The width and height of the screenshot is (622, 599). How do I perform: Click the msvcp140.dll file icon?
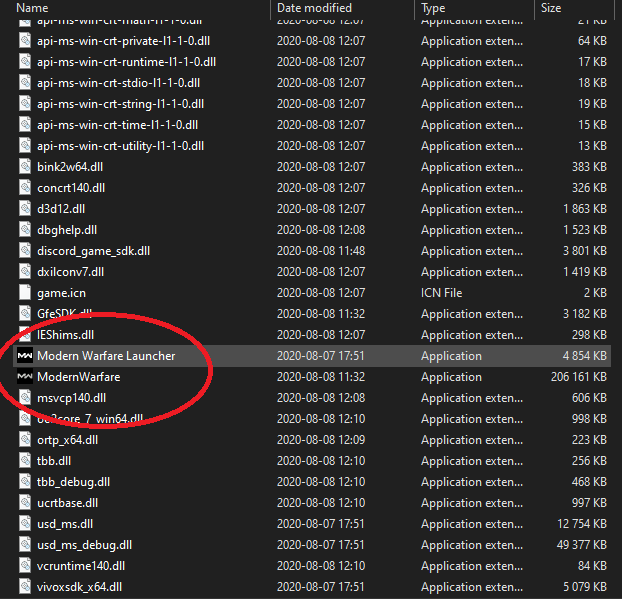coord(25,398)
